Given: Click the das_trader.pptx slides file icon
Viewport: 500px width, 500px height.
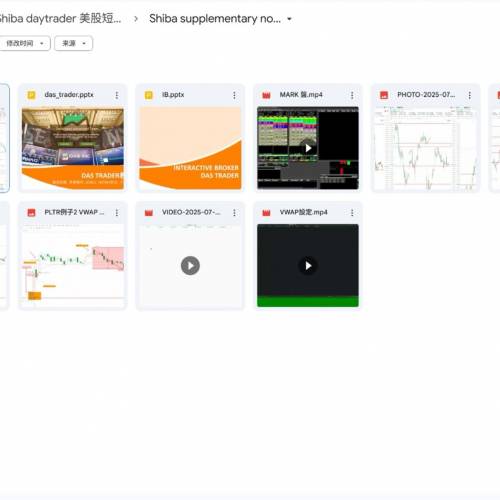Looking at the screenshot, I should (x=31, y=95).
